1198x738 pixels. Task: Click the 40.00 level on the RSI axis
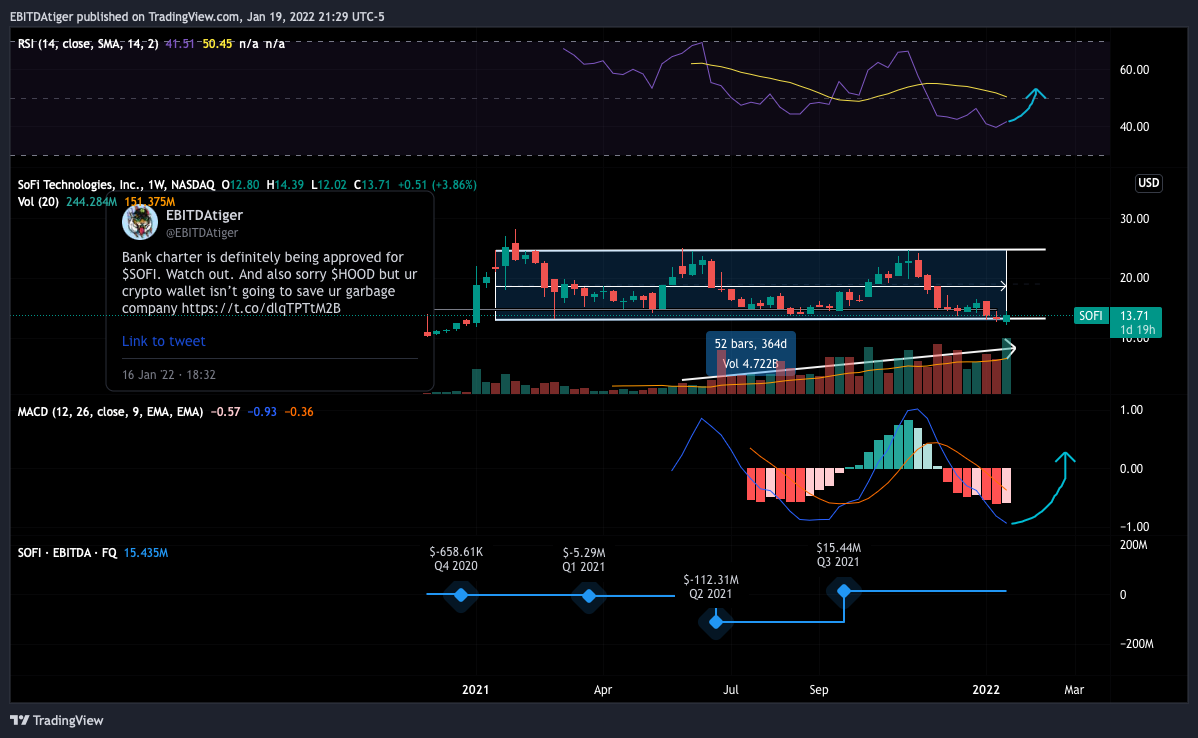click(1134, 127)
